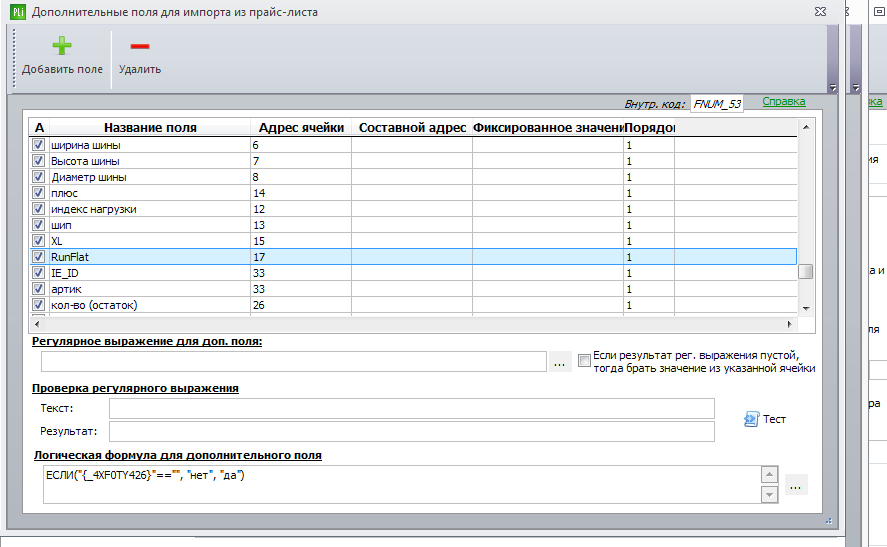Click the PLi application icon in title bar
887x547 pixels.
[x=18, y=11]
